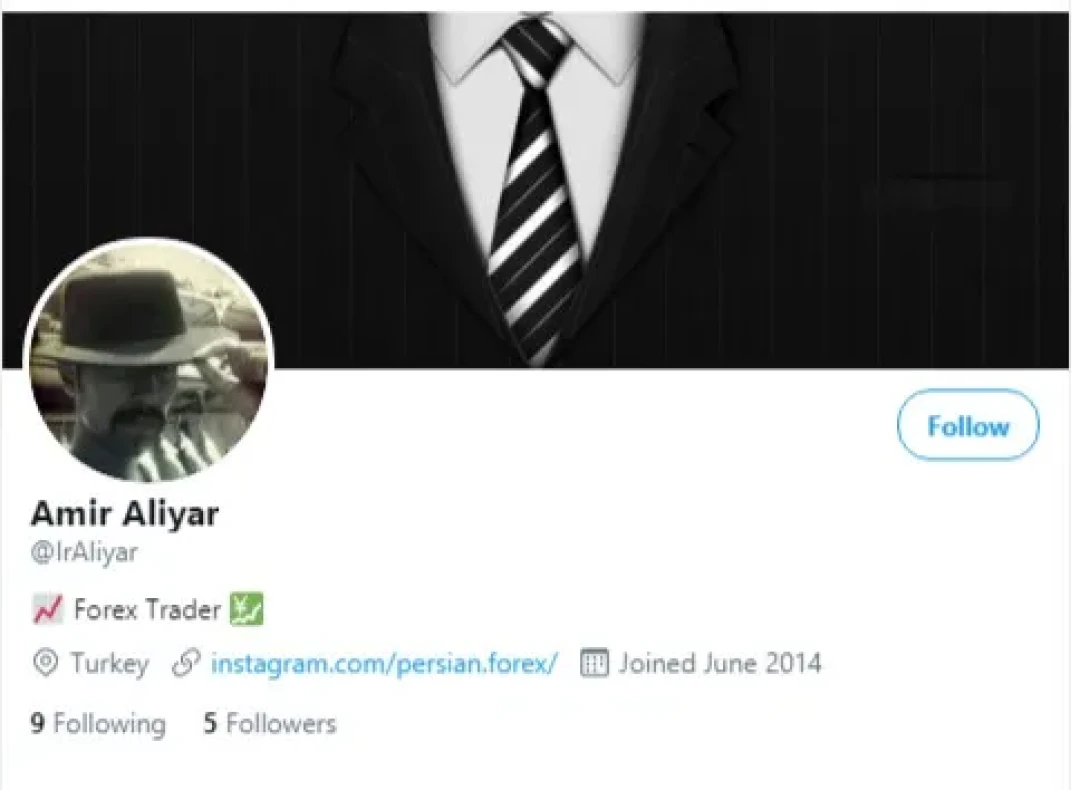The height and width of the screenshot is (790, 1080).
Task: Select the @IrAliyar handle text
Action: click(84, 552)
